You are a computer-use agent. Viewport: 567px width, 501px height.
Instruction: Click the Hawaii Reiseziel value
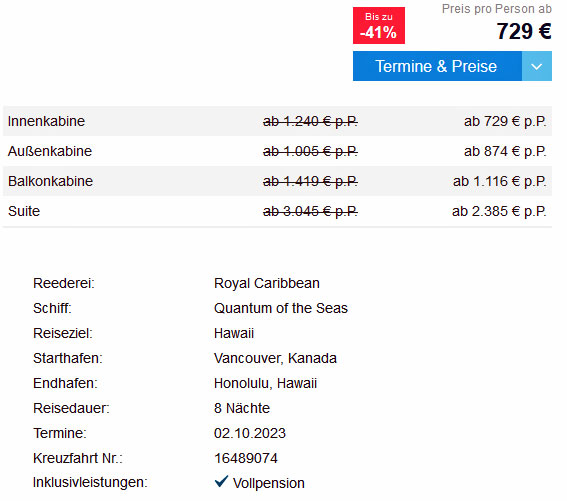coord(234,333)
